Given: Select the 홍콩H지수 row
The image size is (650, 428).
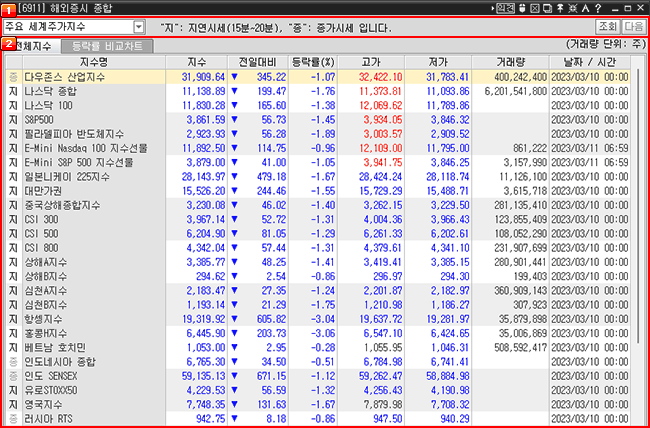Looking at the screenshot, I should pyautogui.click(x=318, y=333).
